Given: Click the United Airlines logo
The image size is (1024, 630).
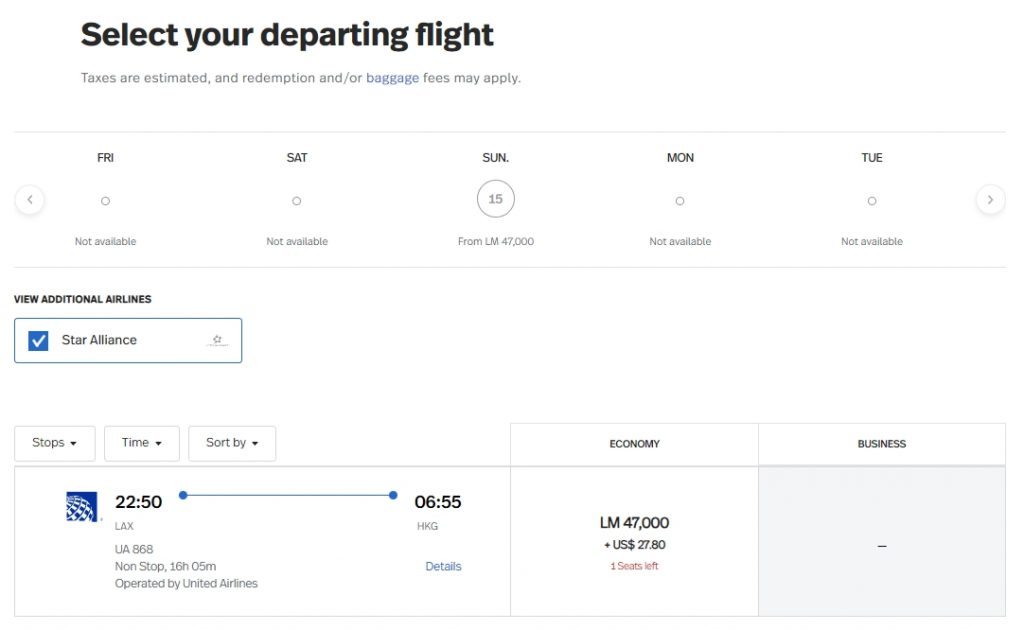Looking at the screenshot, I should click(83, 507).
